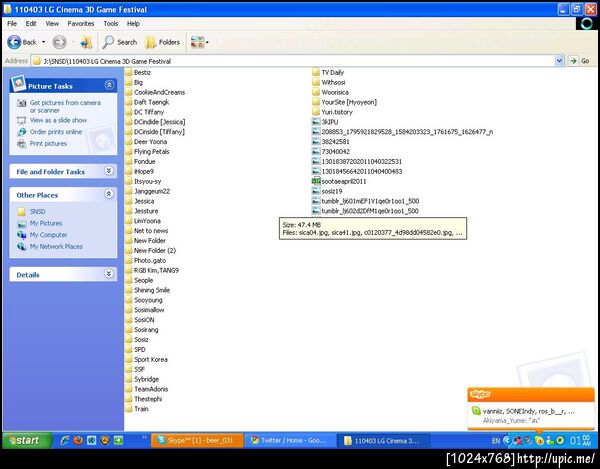Click the folder name DCinside [Tiffany]
This screenshot has height=469, width=600.
[x=159, y=132]
